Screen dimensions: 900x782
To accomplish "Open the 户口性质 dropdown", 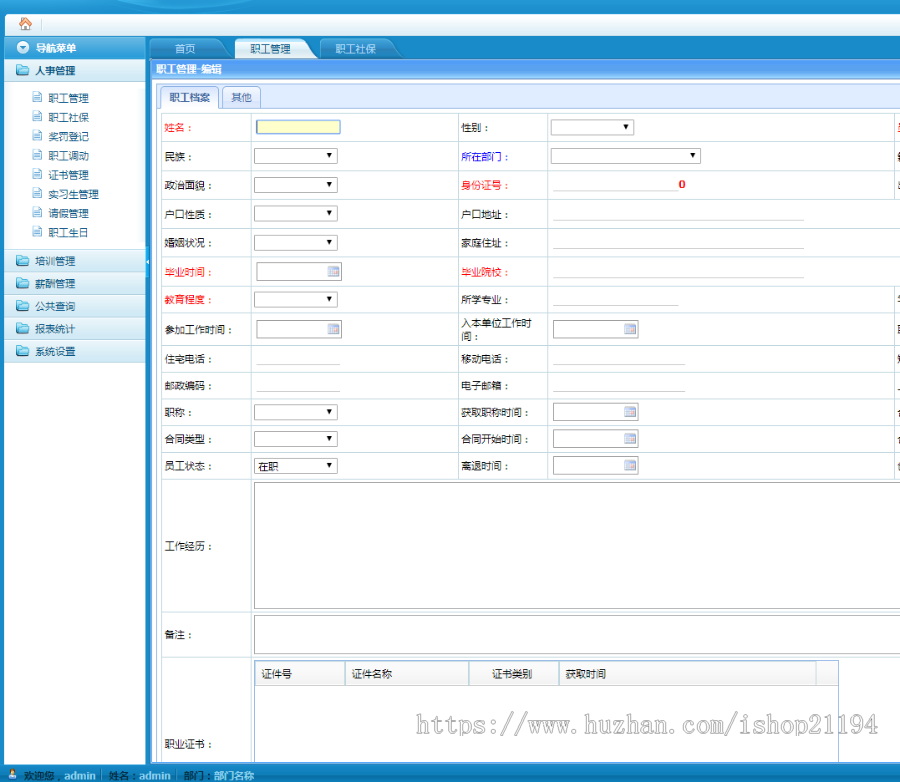I will 296,214.
